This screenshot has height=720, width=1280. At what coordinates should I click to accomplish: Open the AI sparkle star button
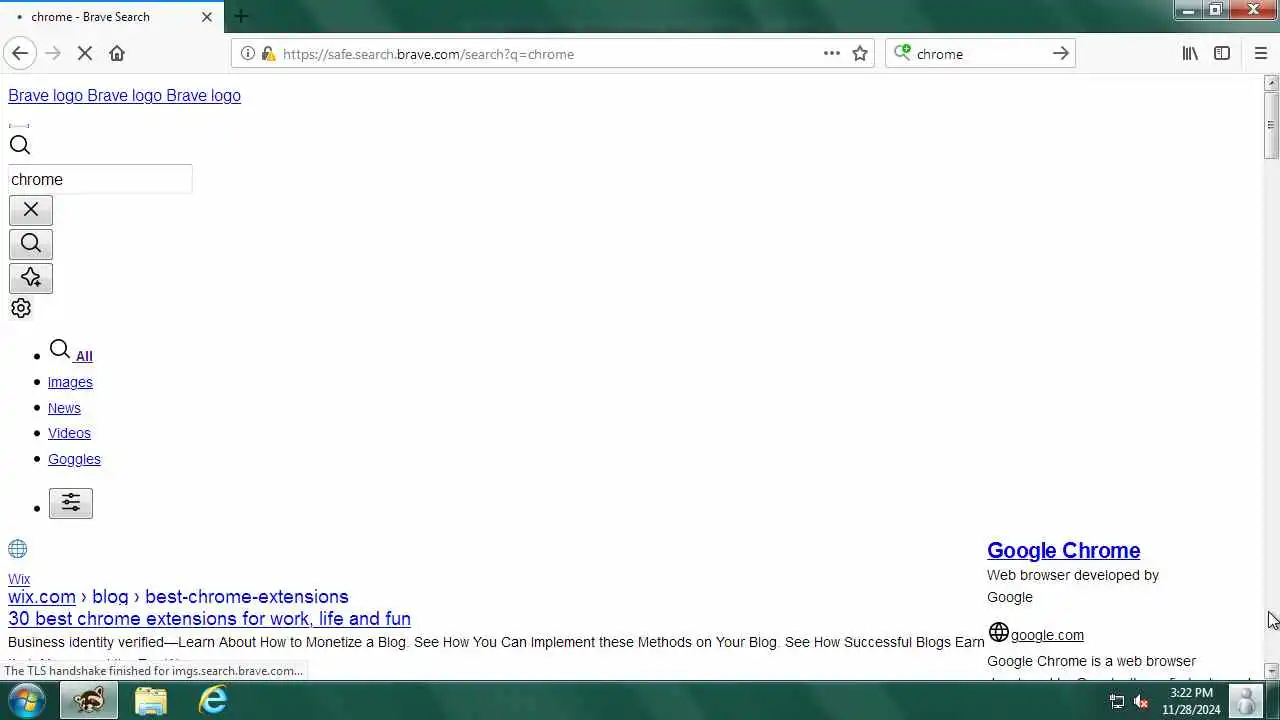point(31,278)
